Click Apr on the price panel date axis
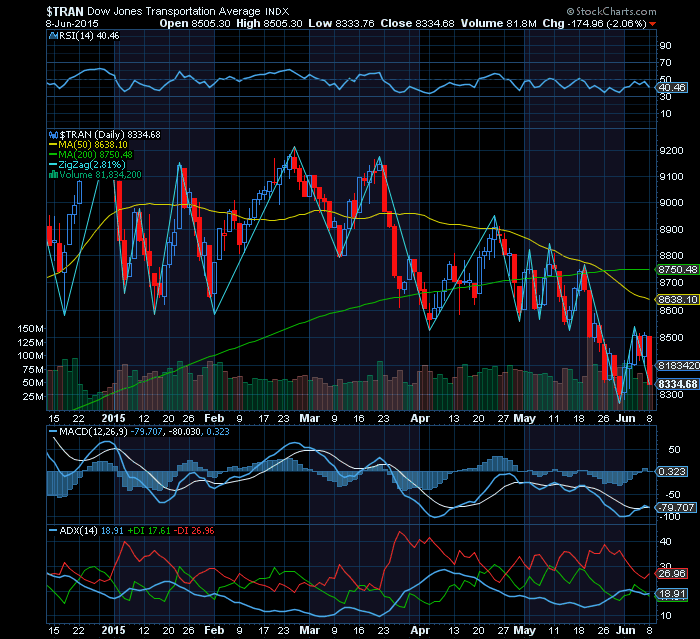700x639 pixels. point(420,418)
